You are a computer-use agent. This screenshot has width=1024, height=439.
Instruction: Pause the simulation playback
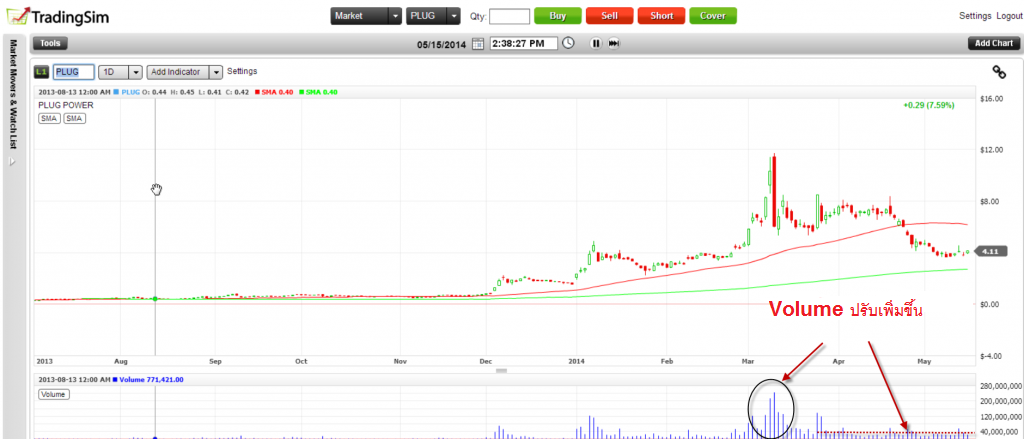click(596, 43)
